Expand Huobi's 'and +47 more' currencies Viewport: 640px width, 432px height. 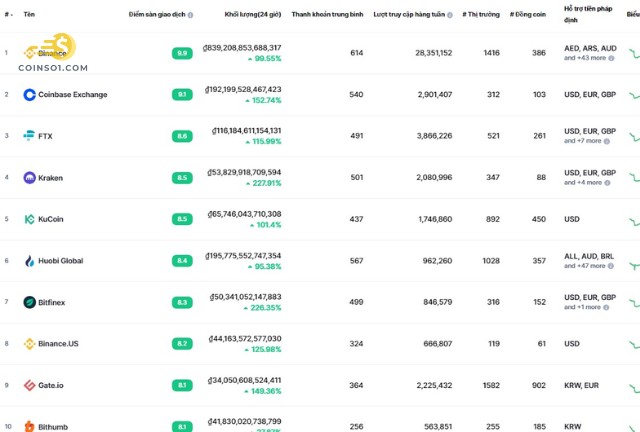585,266
